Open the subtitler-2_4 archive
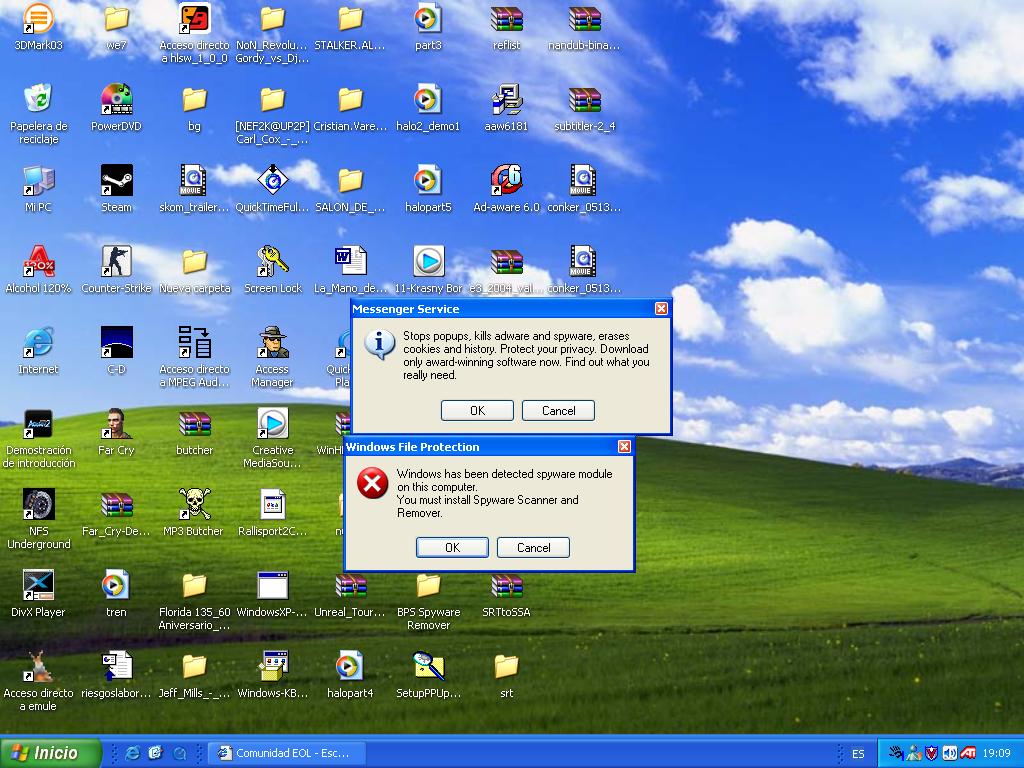The image size is (1024, 768). tap(584, 99)
